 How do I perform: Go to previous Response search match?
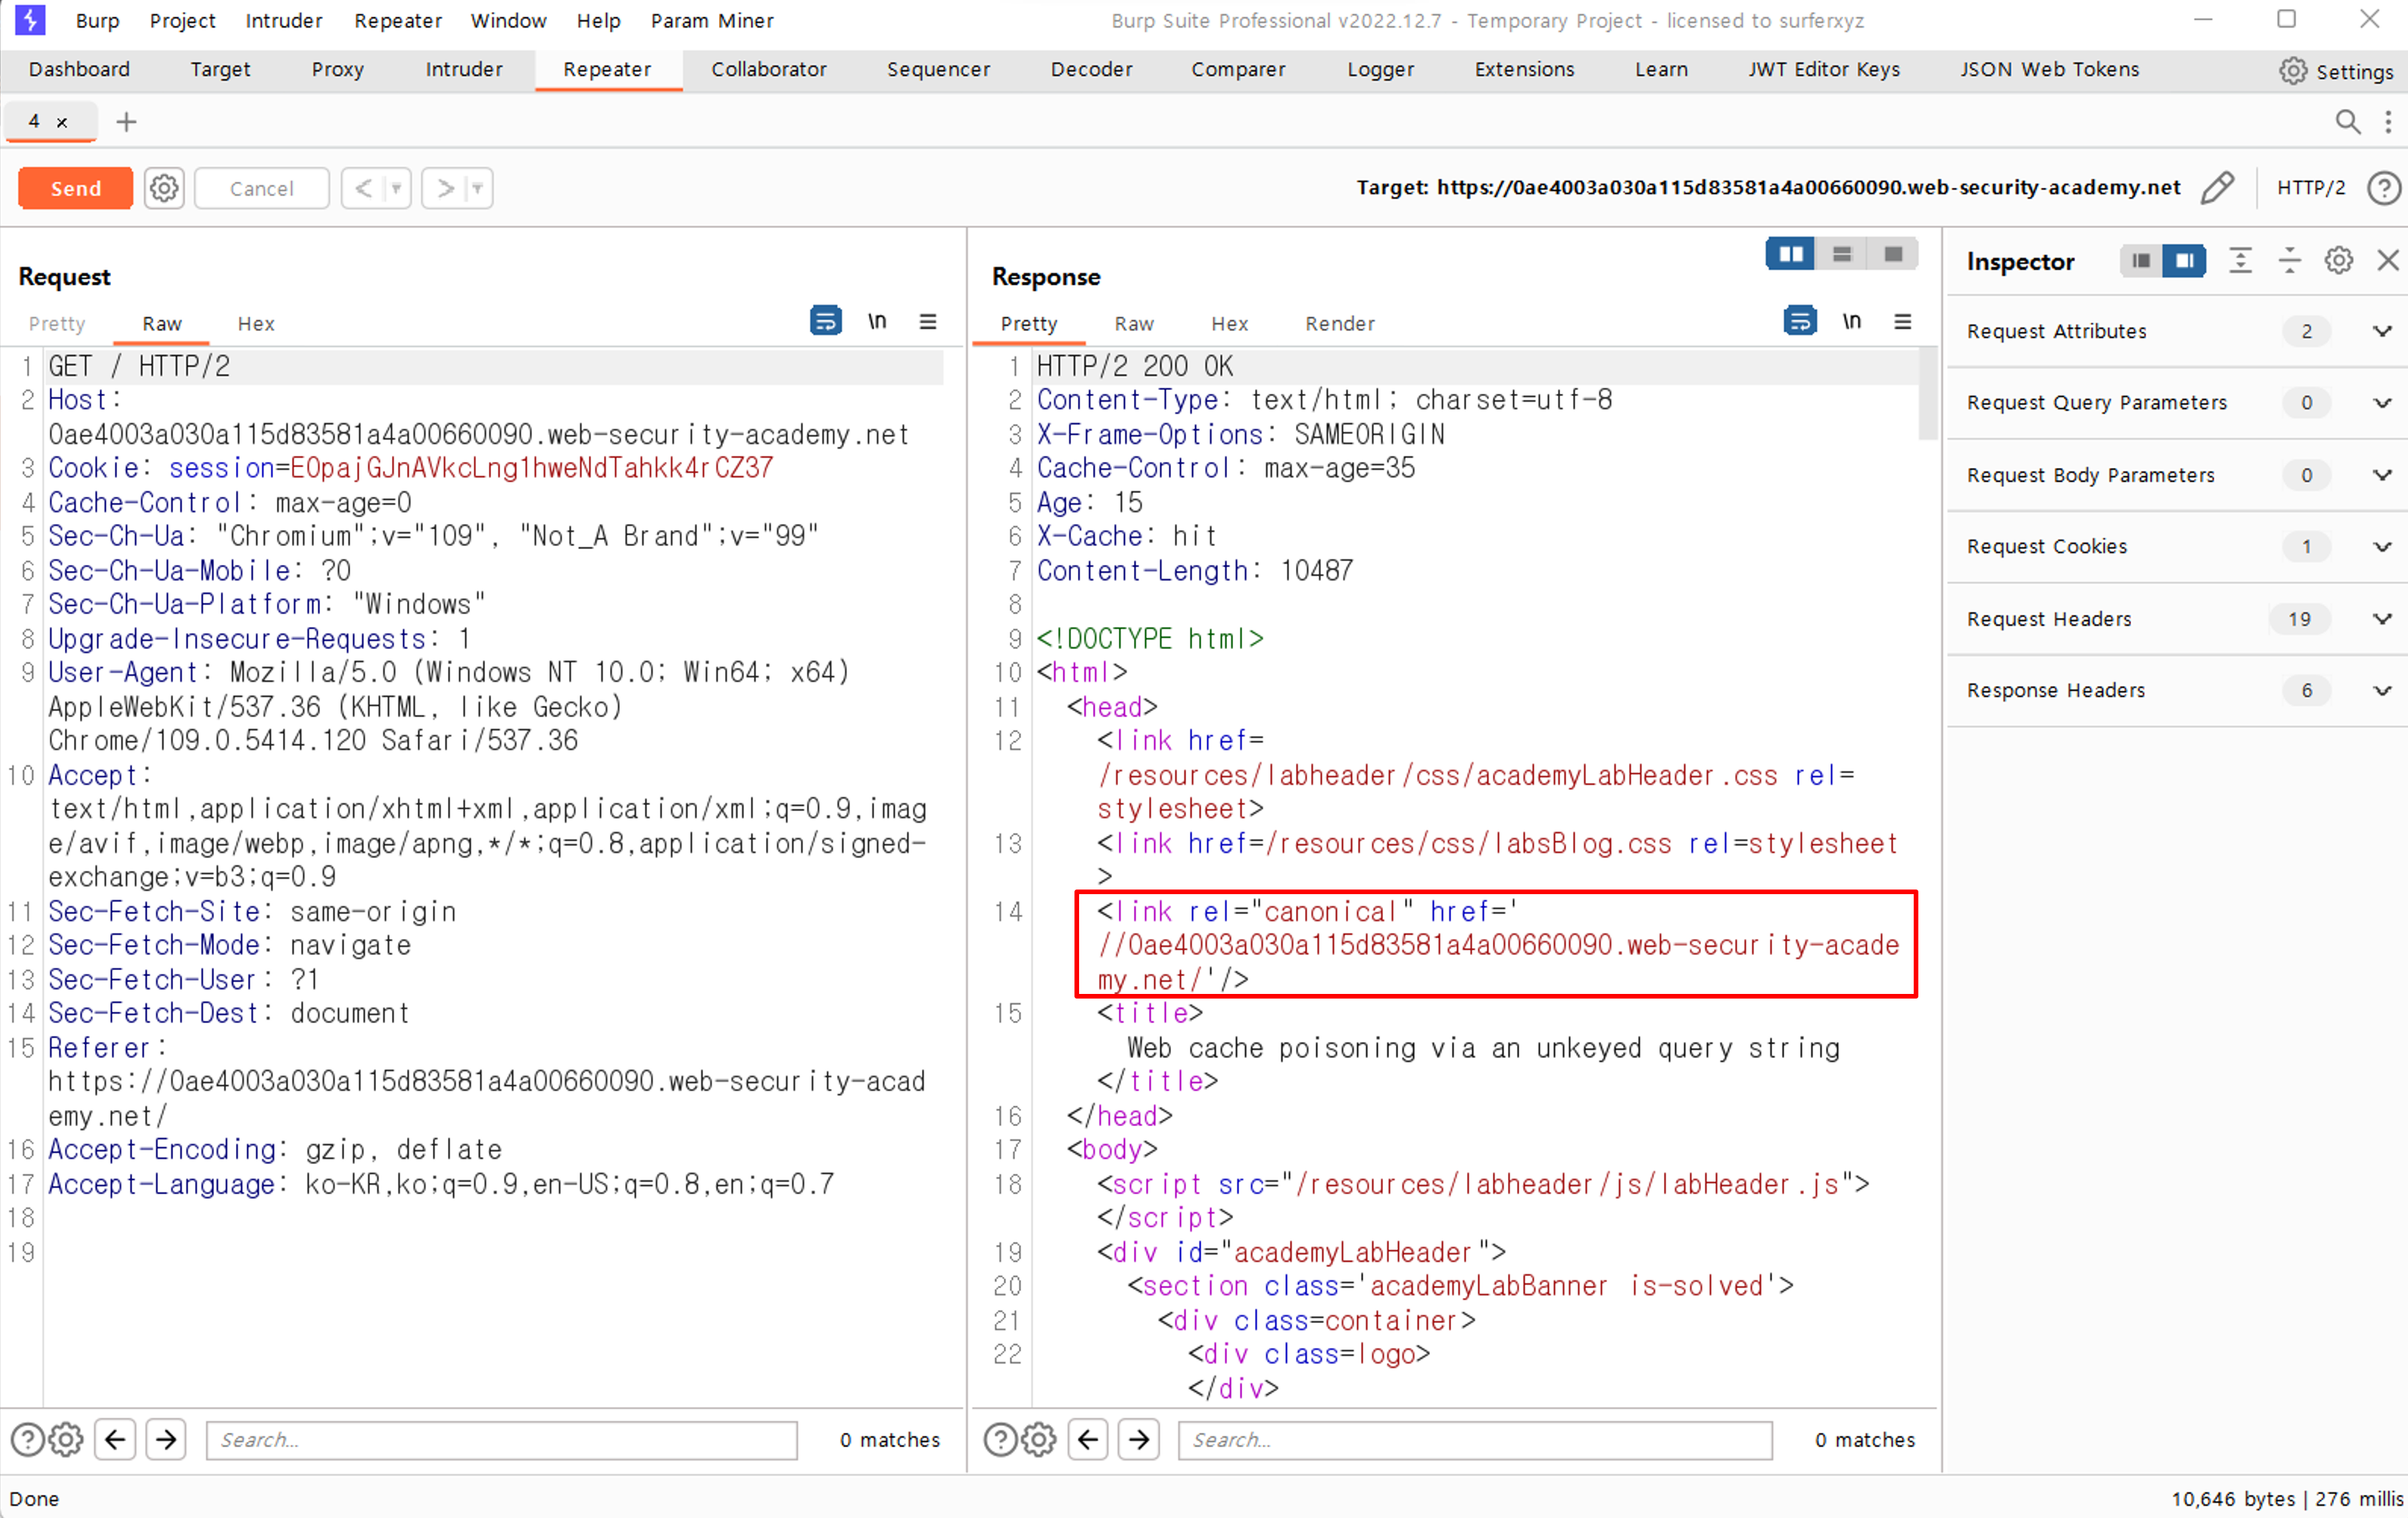click(x=1088, y=1439)
